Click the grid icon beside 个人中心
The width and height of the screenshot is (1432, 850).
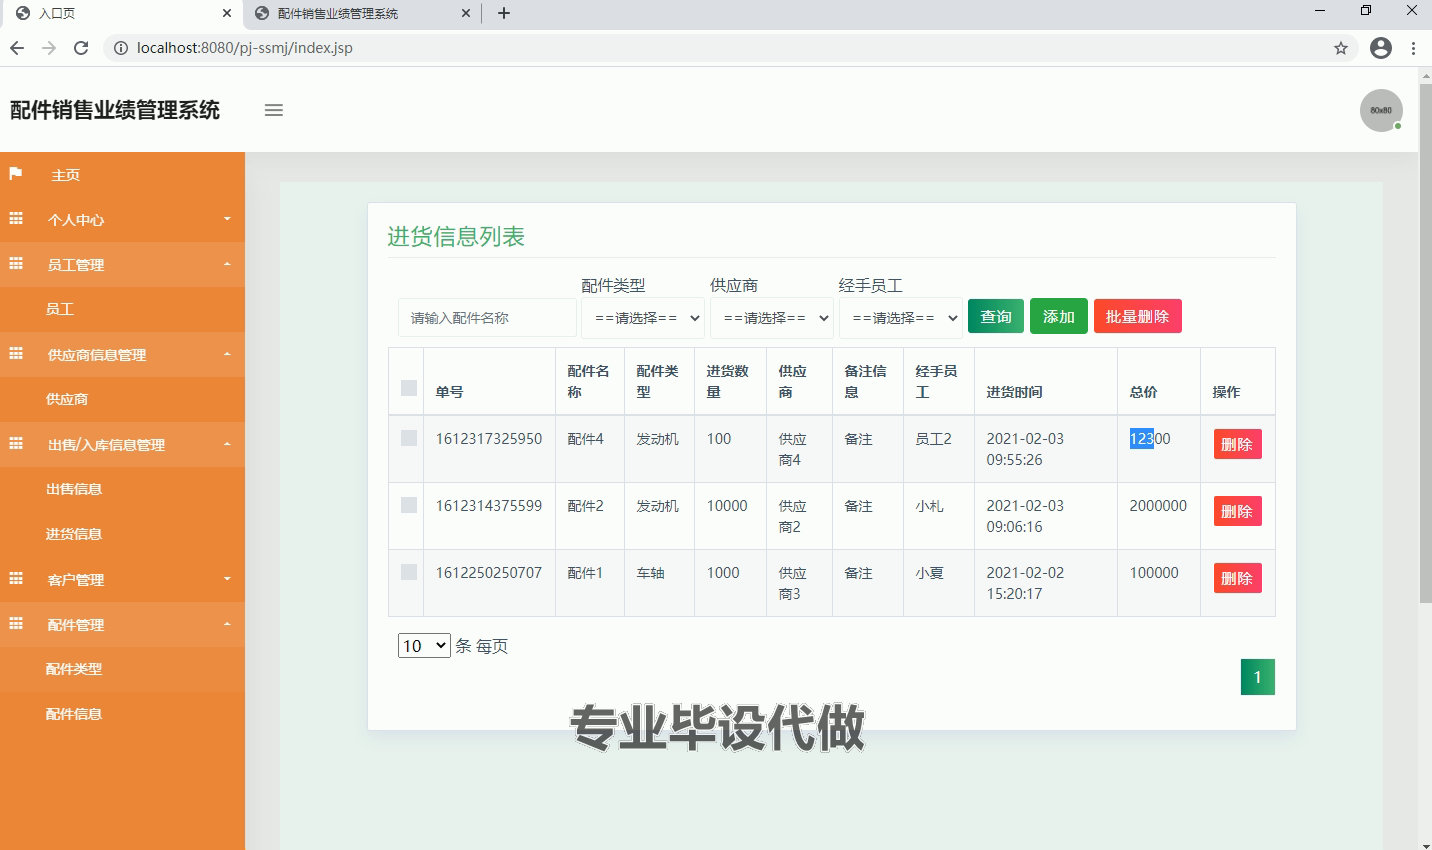click(16, 219)
